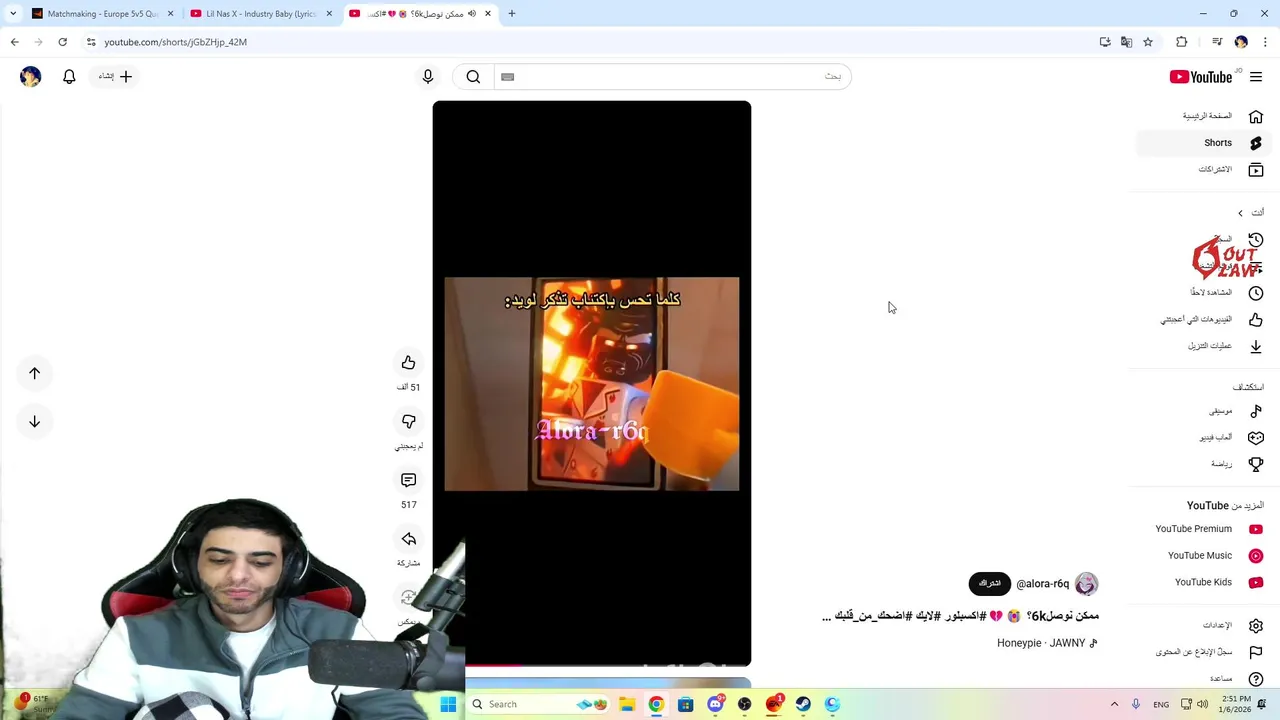Translate this page icon
Screen dimensions: 1280x720
pos(1126,42)
